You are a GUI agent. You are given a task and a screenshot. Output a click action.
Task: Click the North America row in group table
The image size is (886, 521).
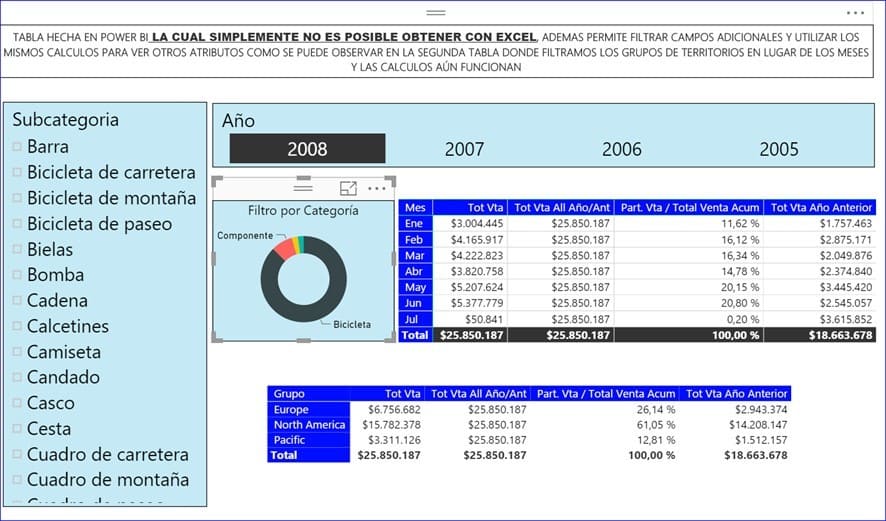pyautogui.click(x=309, y=425)
